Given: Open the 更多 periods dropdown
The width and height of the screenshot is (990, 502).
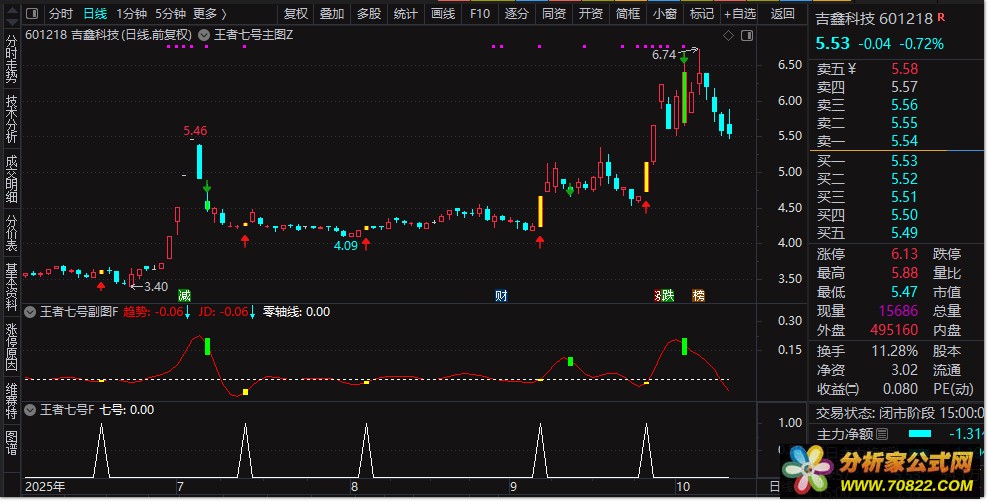Looking at the screenshot, I should (210, 13).
